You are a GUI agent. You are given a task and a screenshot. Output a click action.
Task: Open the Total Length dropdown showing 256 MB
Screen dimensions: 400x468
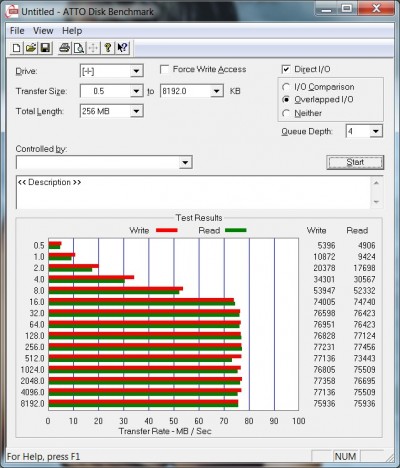coord(136,111)
